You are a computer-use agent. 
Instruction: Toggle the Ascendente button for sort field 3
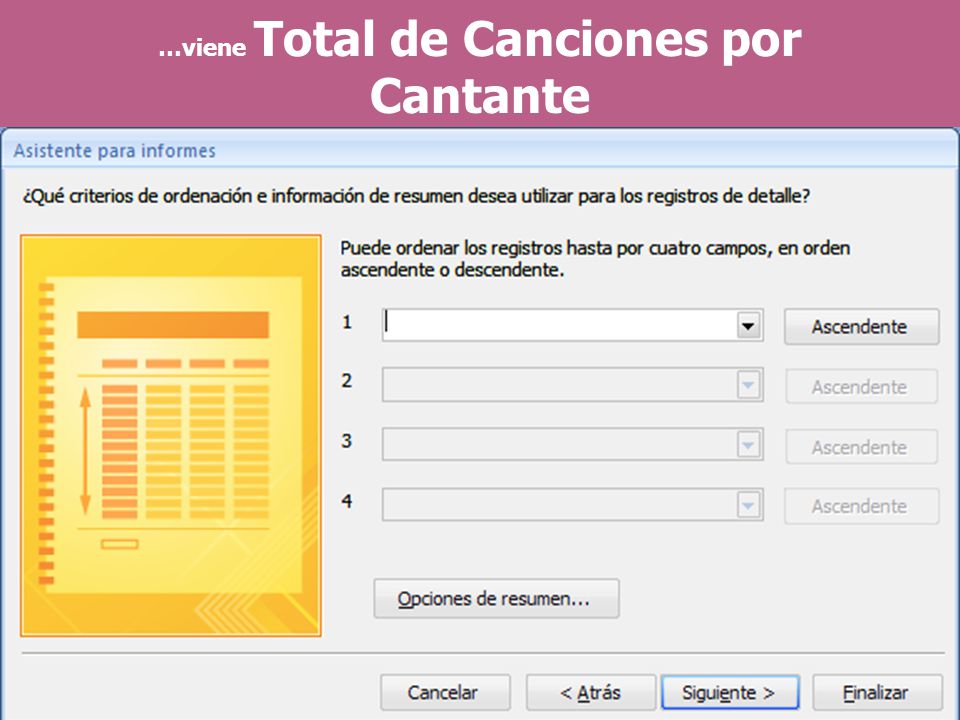(861, 446)
